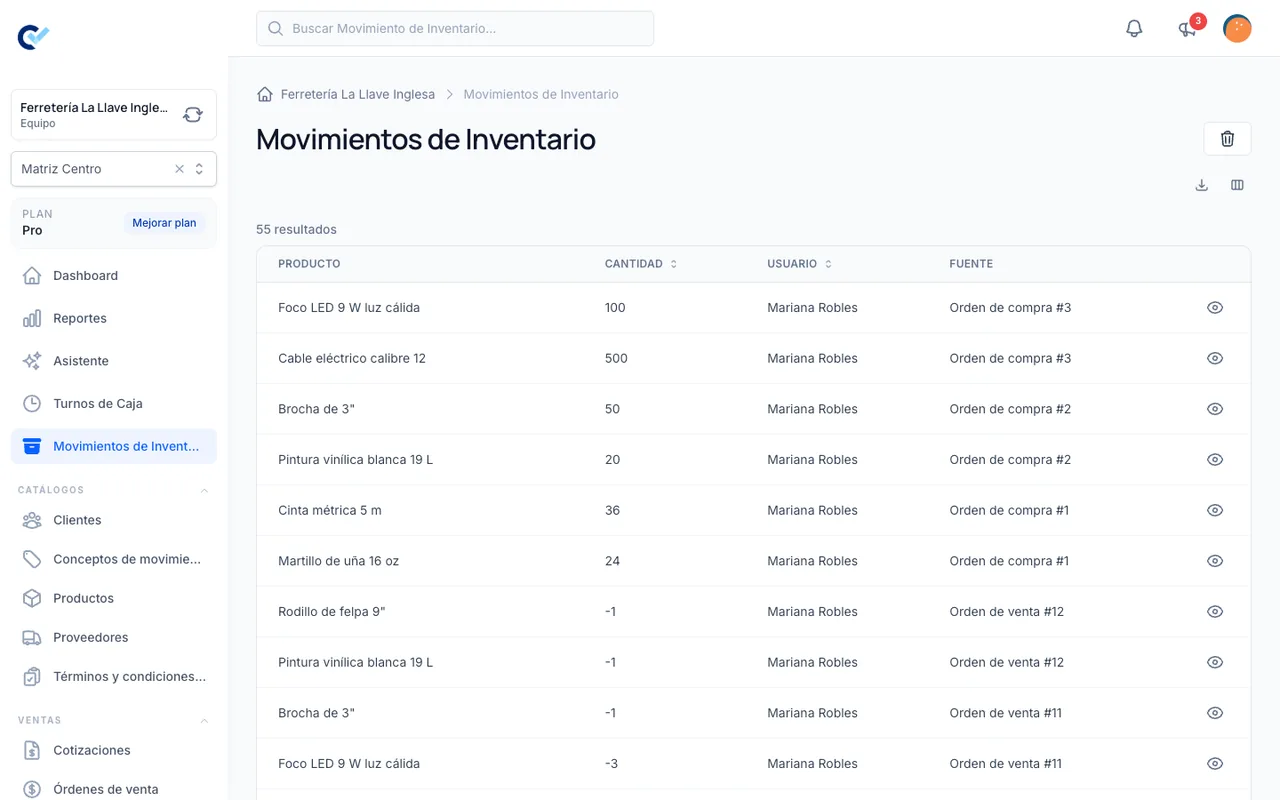Viewport: 1280px width, 800px height.
Task: Sort by the Cantidad column
Action: 641,264
